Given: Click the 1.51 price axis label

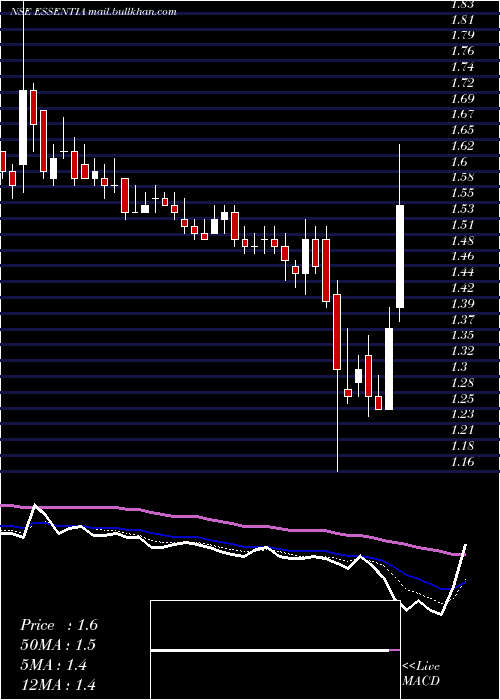Looking at the screenshot, I should point(462,225).
